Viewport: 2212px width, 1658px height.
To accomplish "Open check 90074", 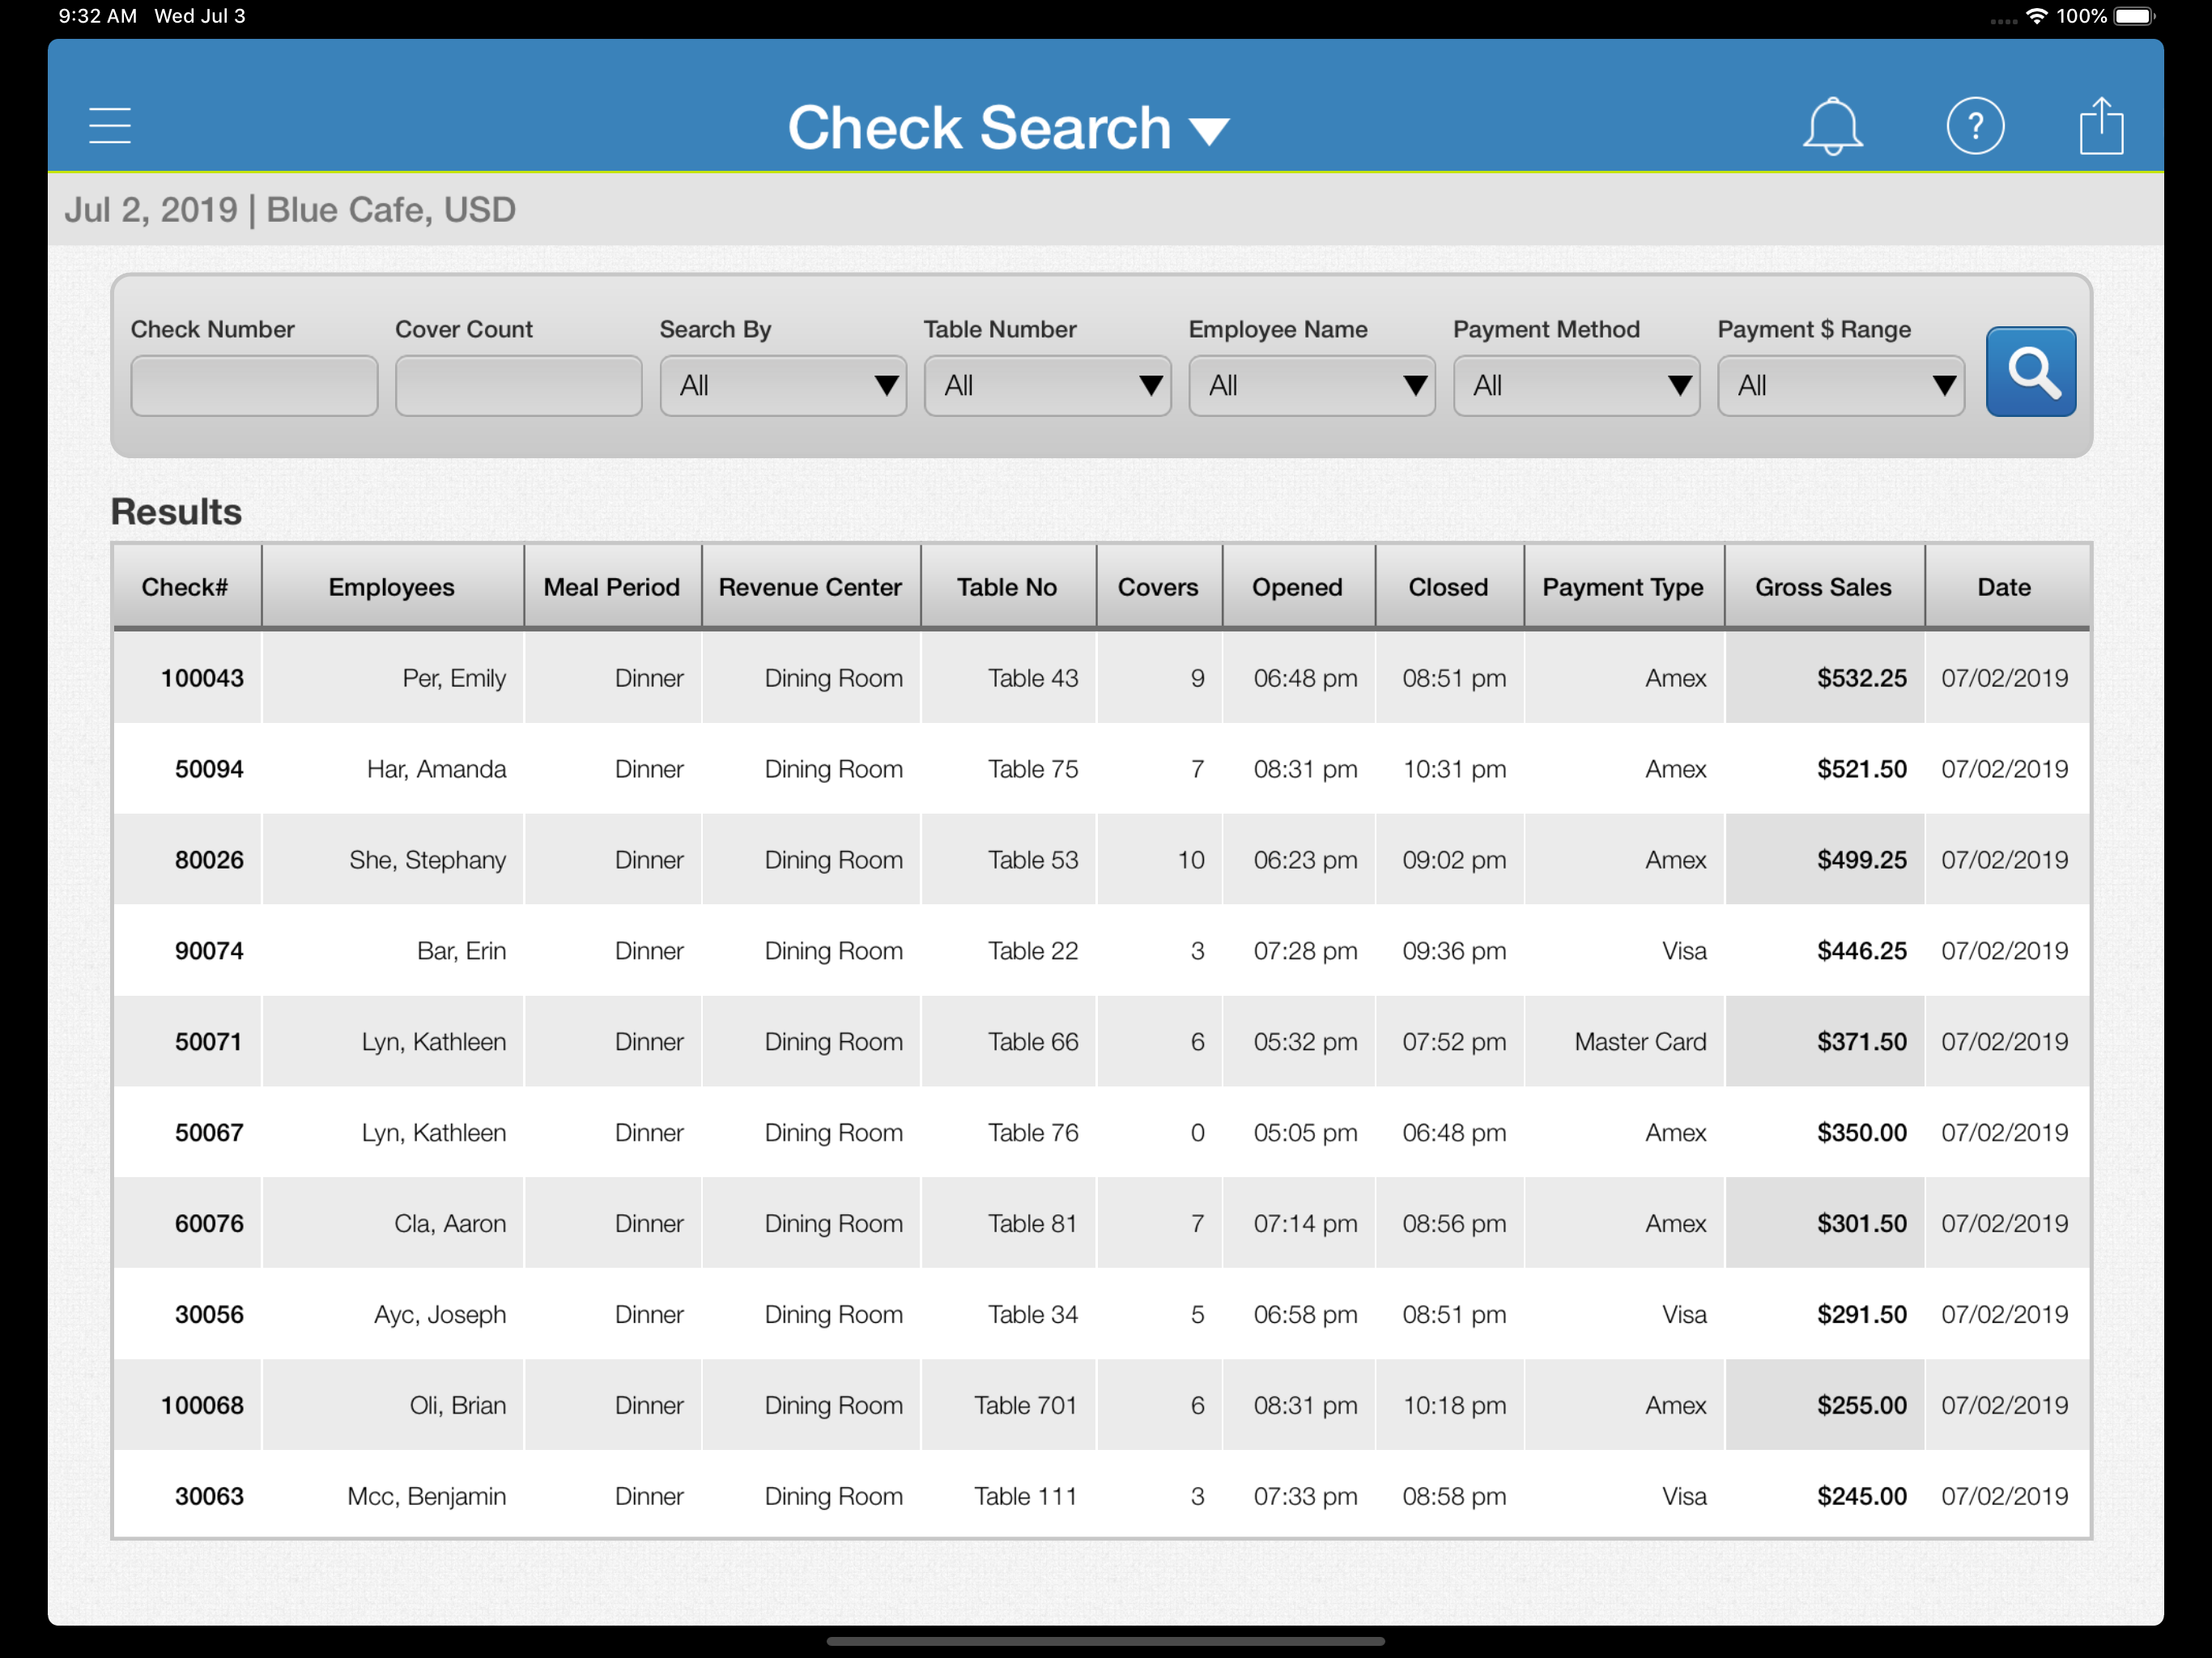I will pos(209,951).
